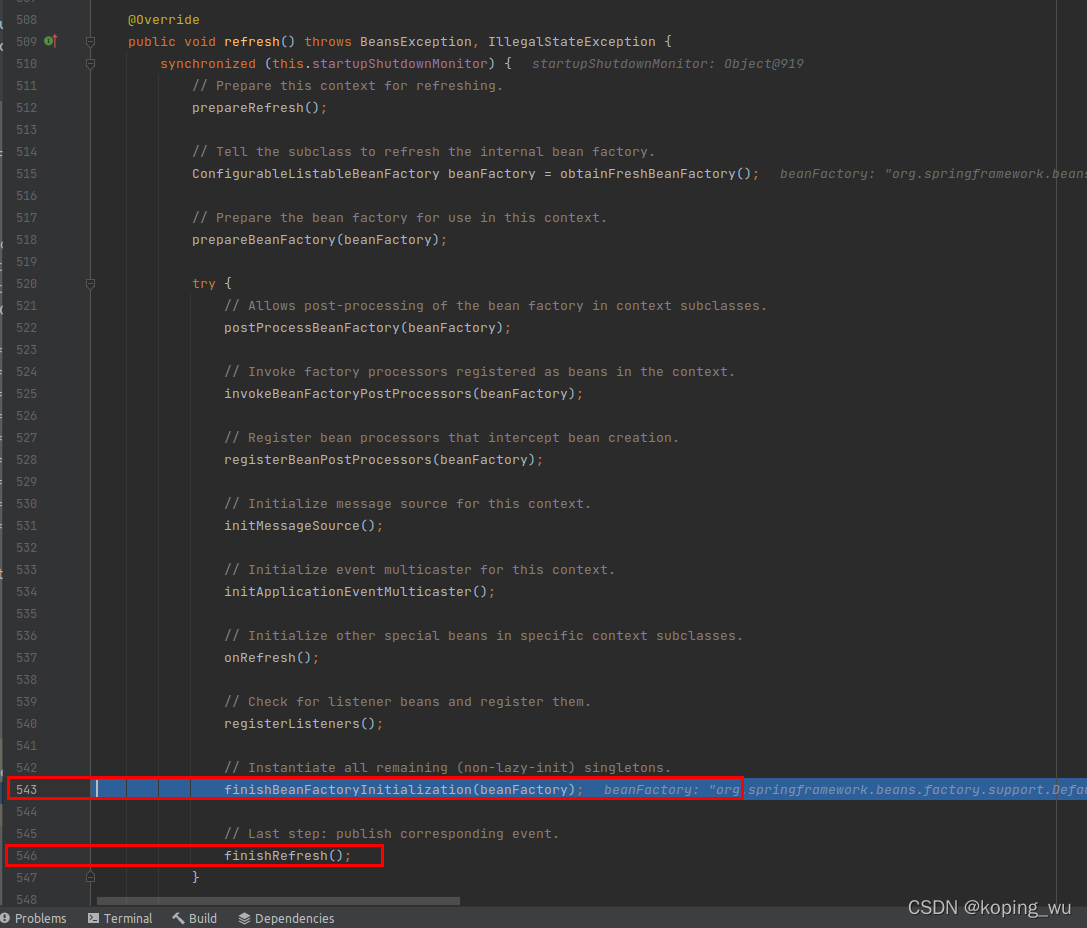
Task: Open the Build tool window tab
Action: point(195,918)
